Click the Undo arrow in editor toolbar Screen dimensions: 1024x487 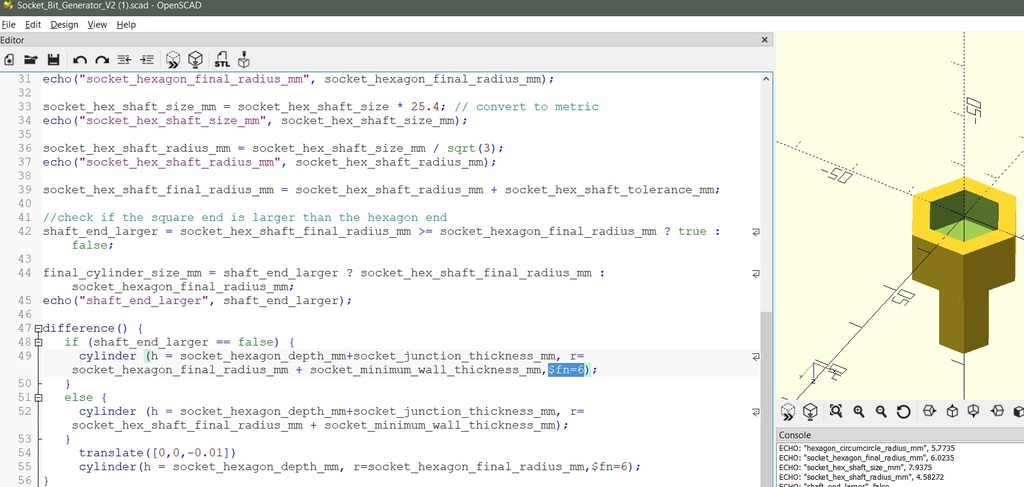pos(80,60)
